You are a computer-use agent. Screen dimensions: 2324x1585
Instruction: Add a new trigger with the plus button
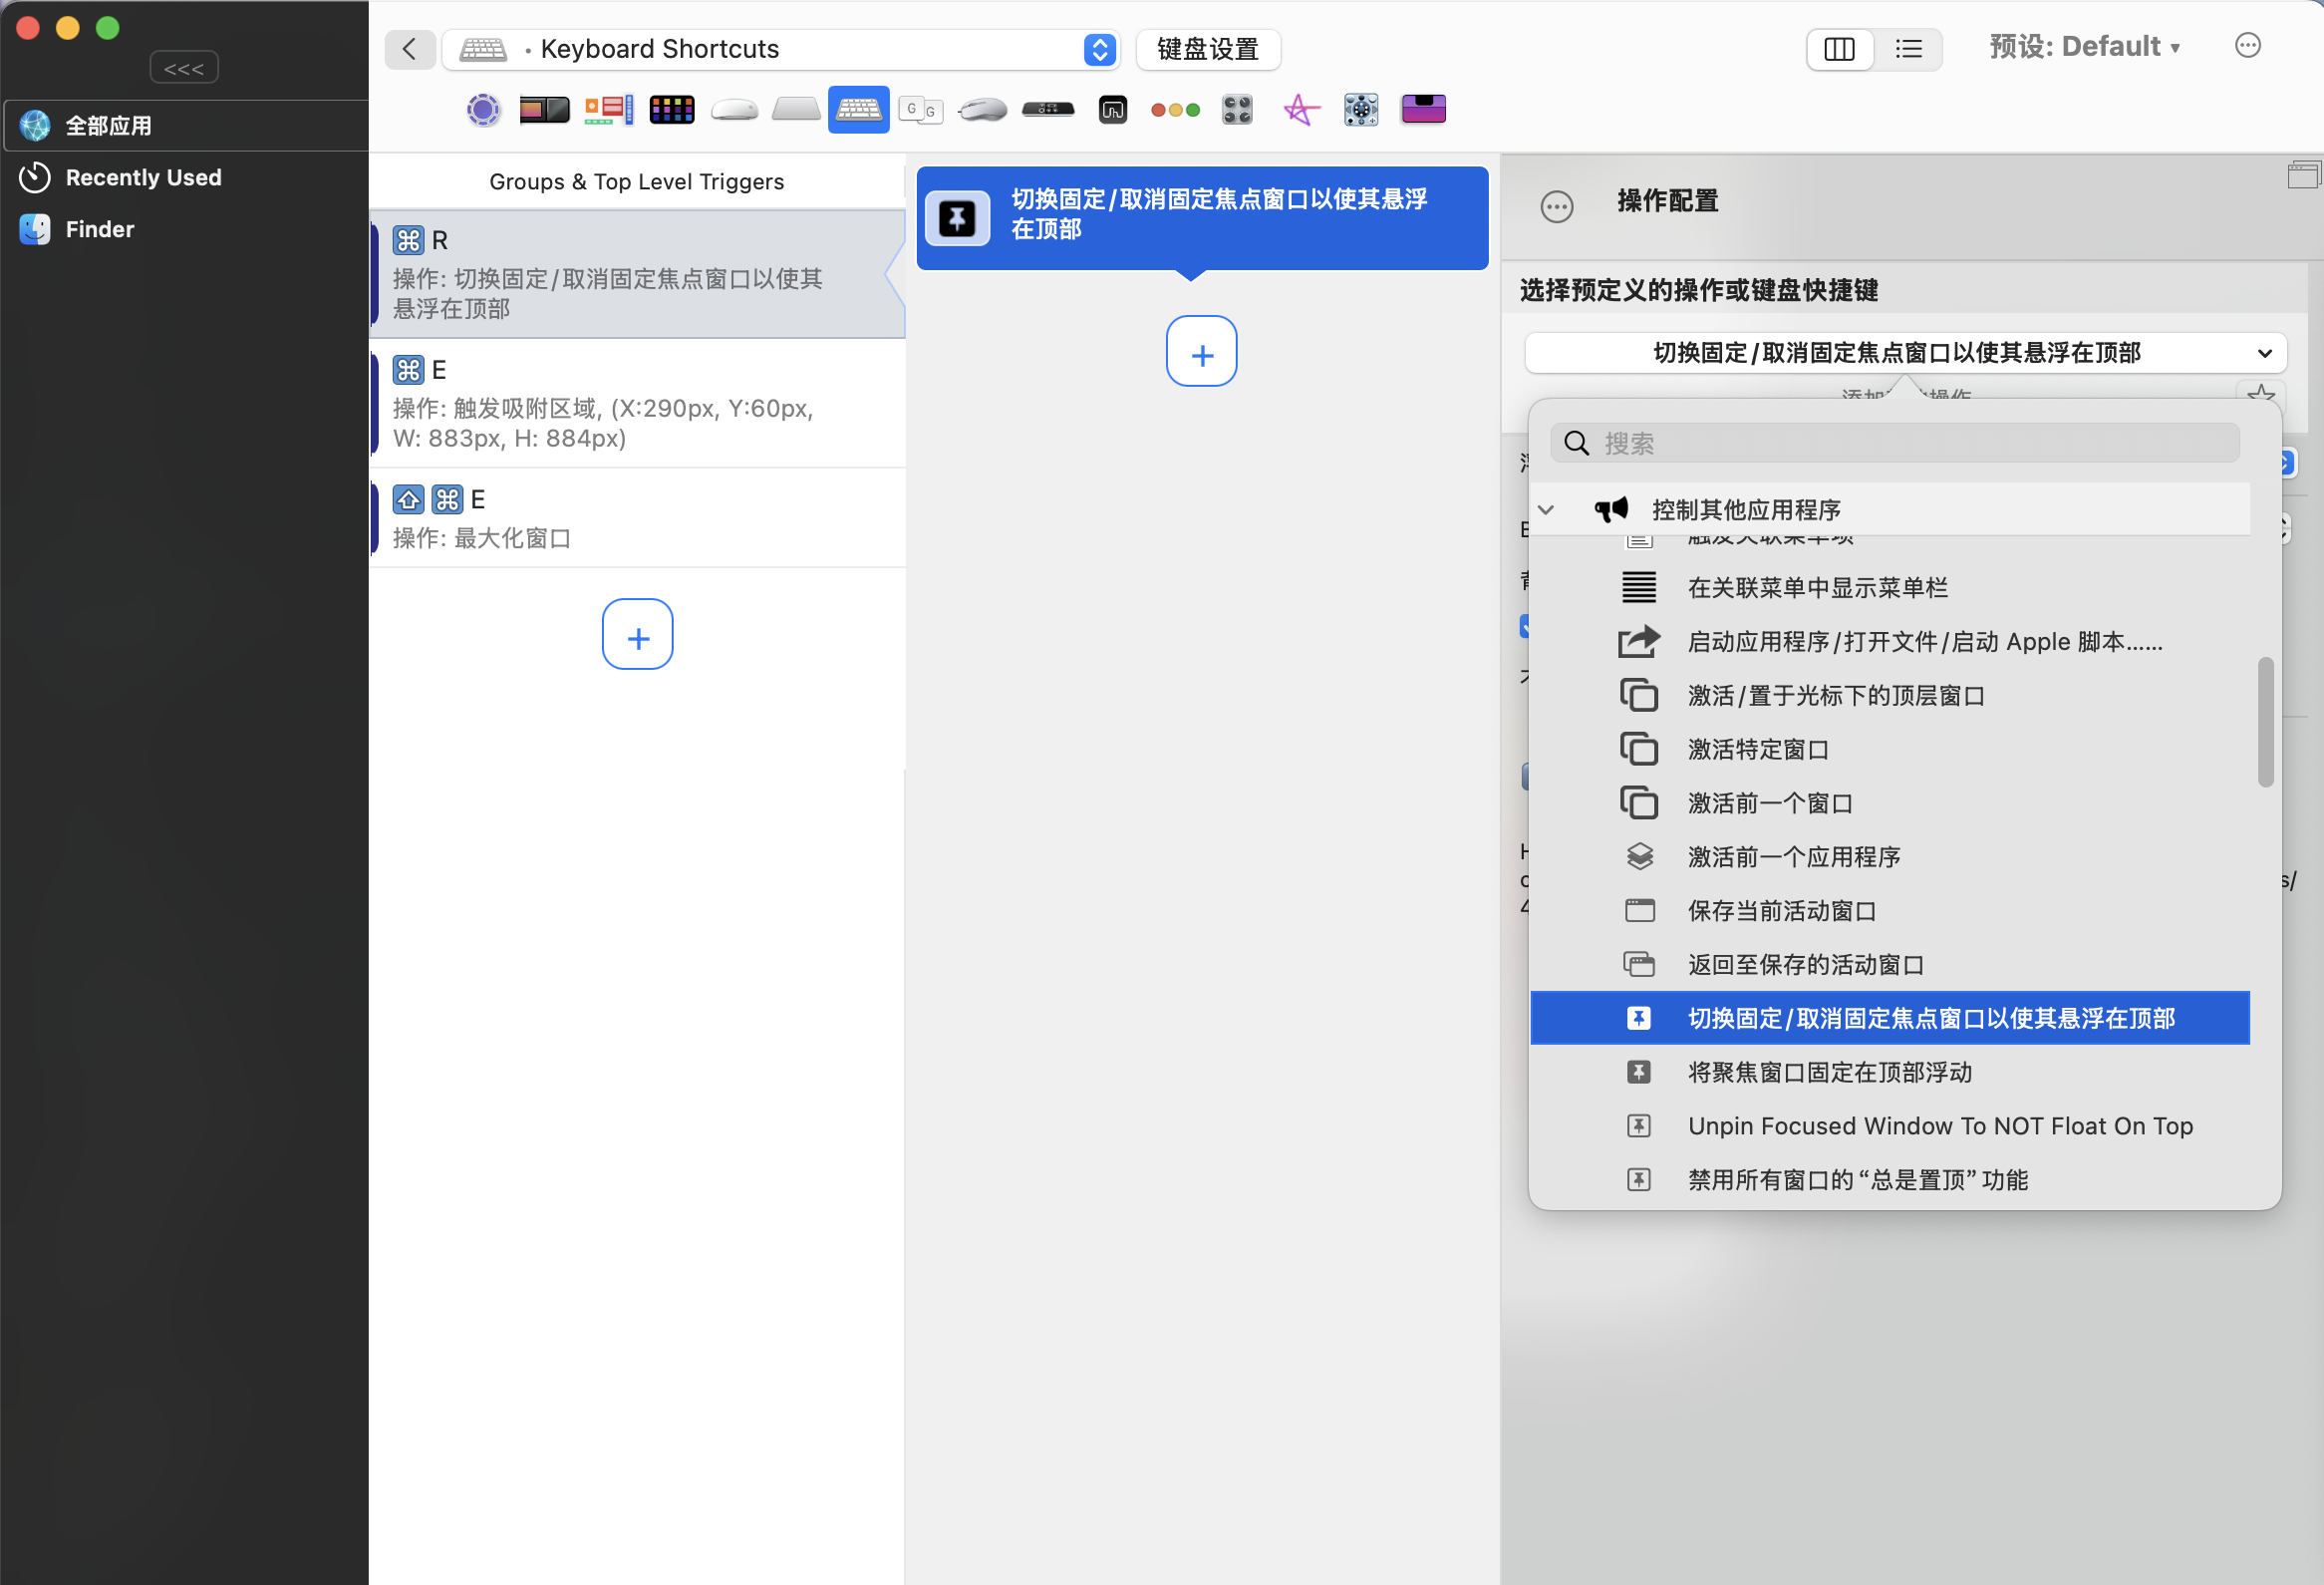click(637, 635)
